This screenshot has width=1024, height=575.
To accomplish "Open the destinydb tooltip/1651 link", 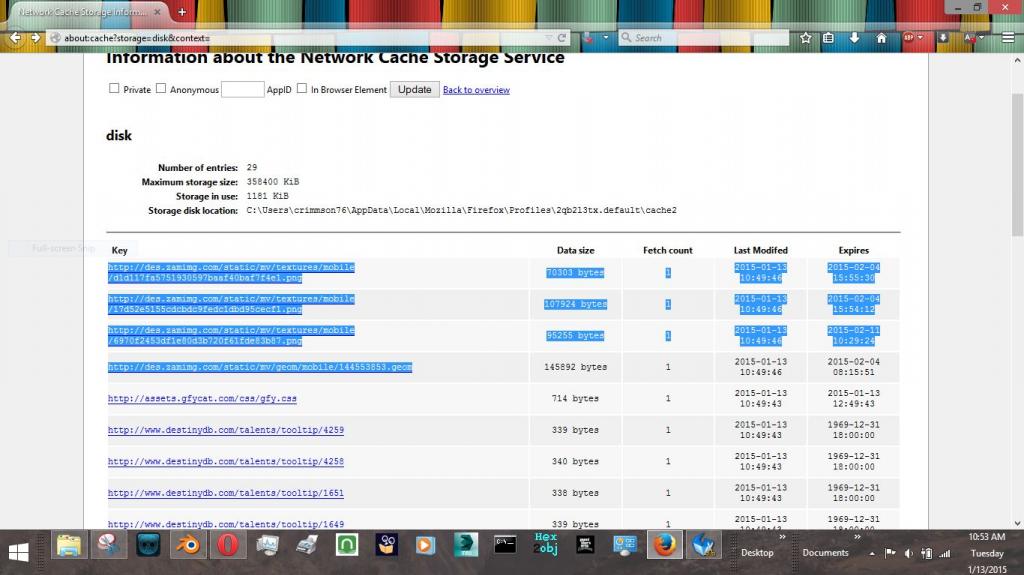I will click(226, 493).
